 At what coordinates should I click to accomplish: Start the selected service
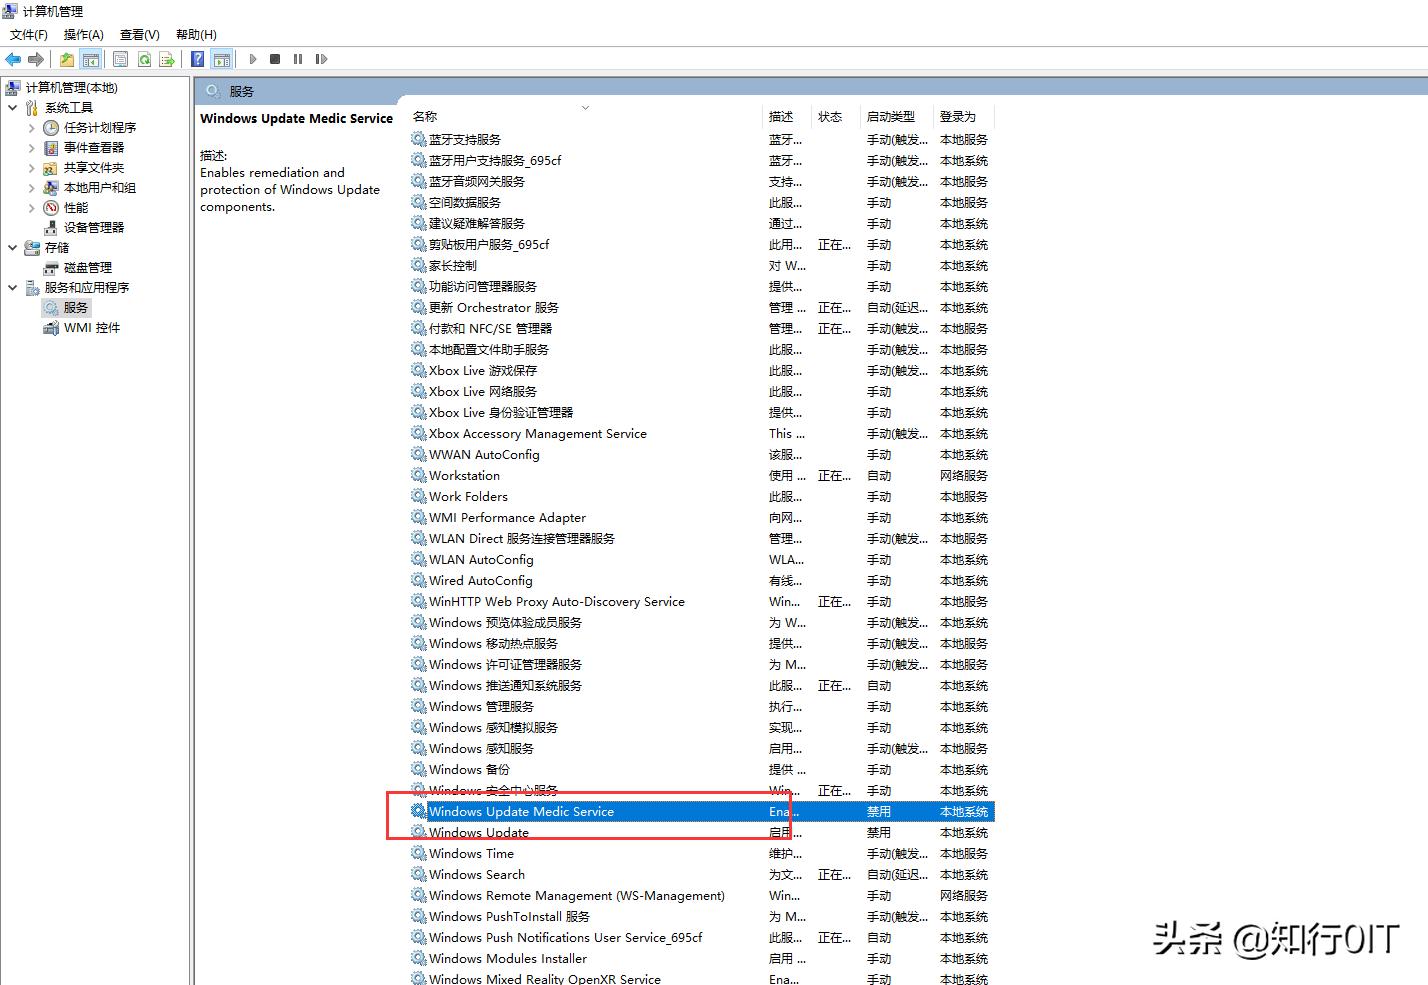253,58
